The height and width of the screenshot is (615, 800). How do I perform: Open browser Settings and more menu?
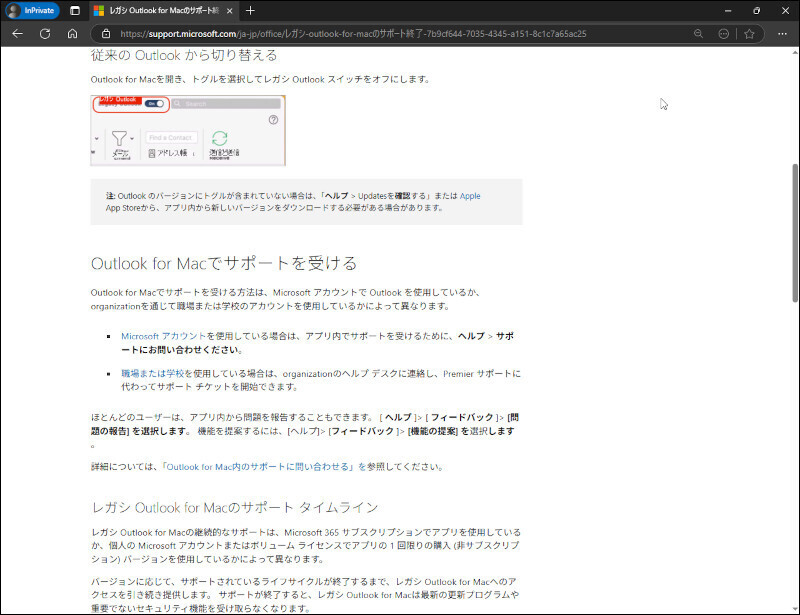point(782,34)
